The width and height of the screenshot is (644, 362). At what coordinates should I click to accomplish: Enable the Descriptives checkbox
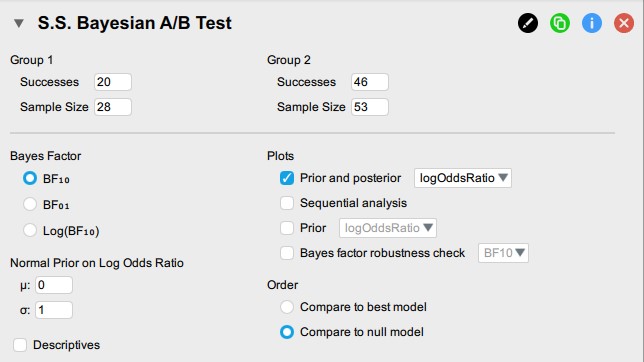20,345
